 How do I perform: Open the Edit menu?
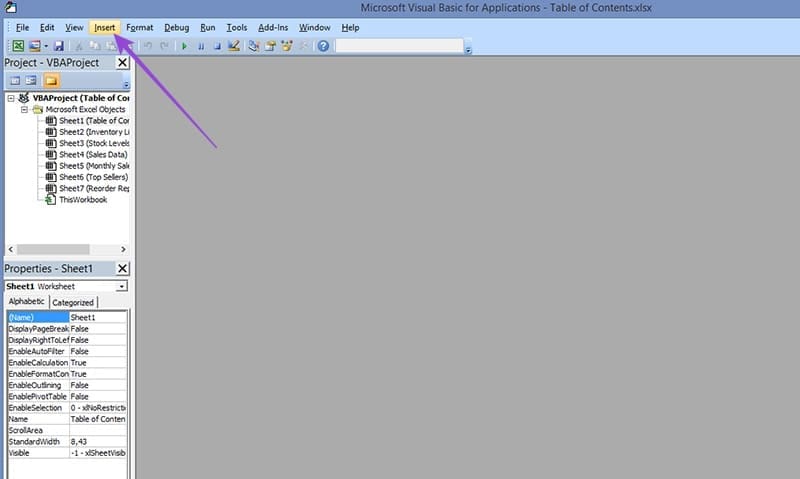47,28
